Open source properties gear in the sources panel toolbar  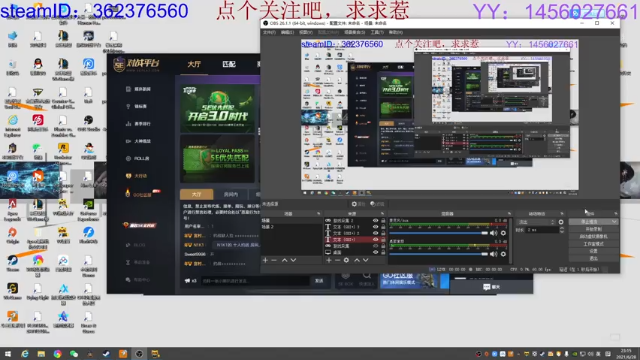pyautogui.click(x=346, y=260)
